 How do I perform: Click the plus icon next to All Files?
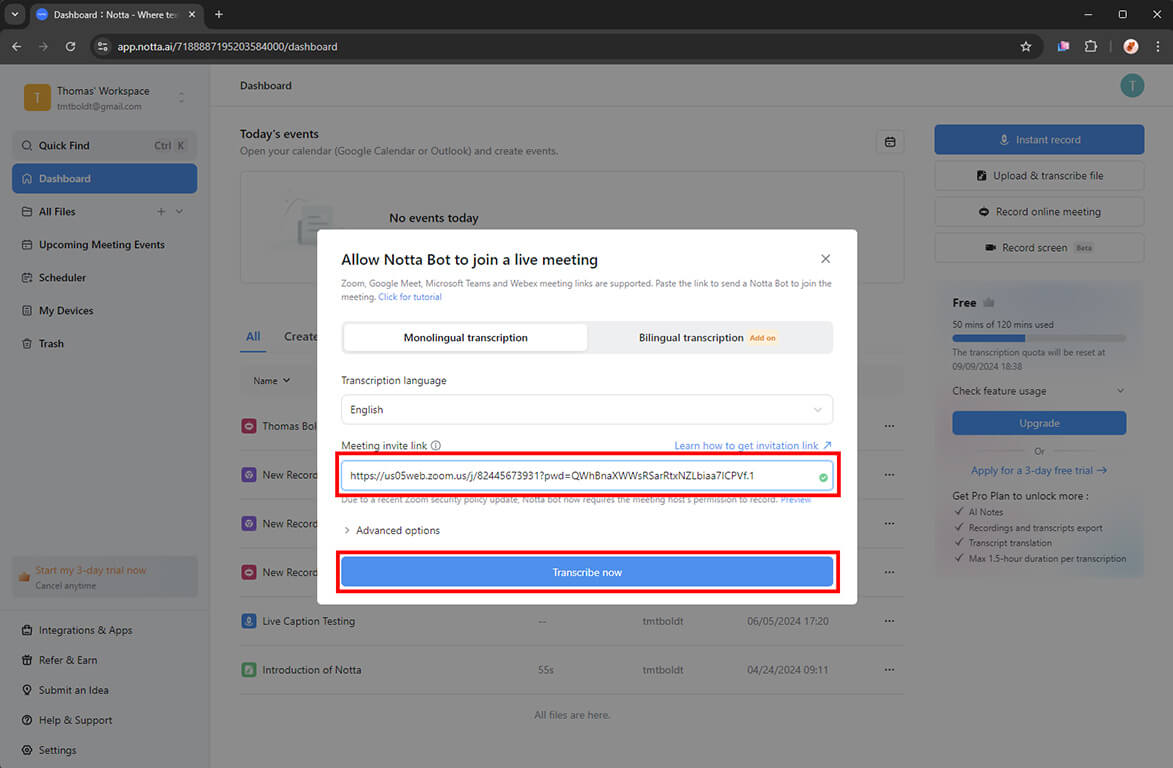tap(161, 212)
